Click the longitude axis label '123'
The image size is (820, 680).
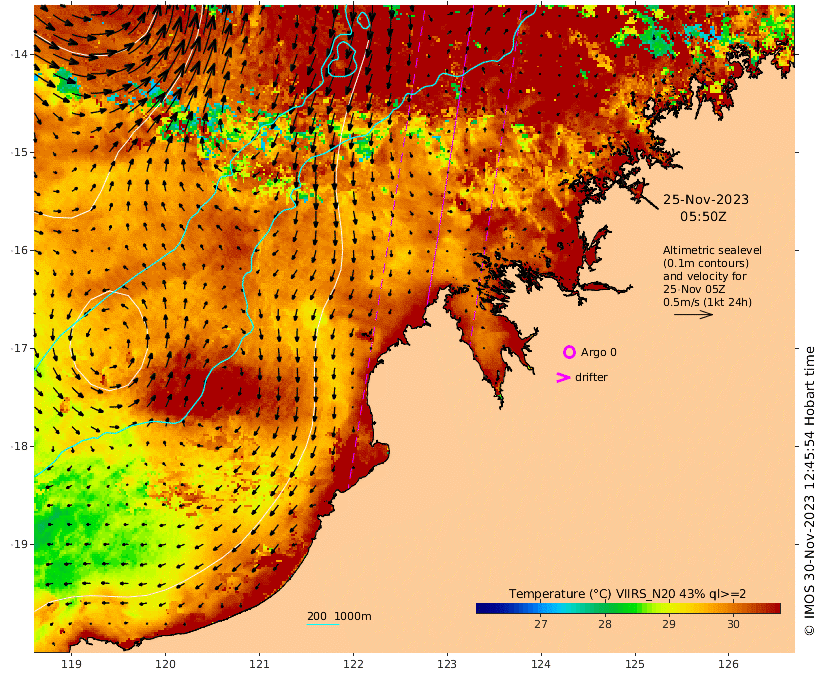pos(447,664)
